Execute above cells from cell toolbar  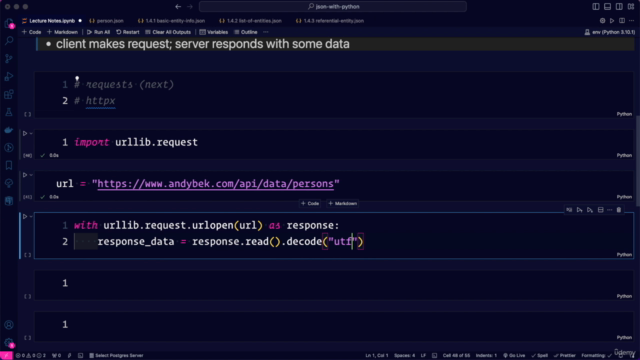pyautogui.click(x=579, y=210)
